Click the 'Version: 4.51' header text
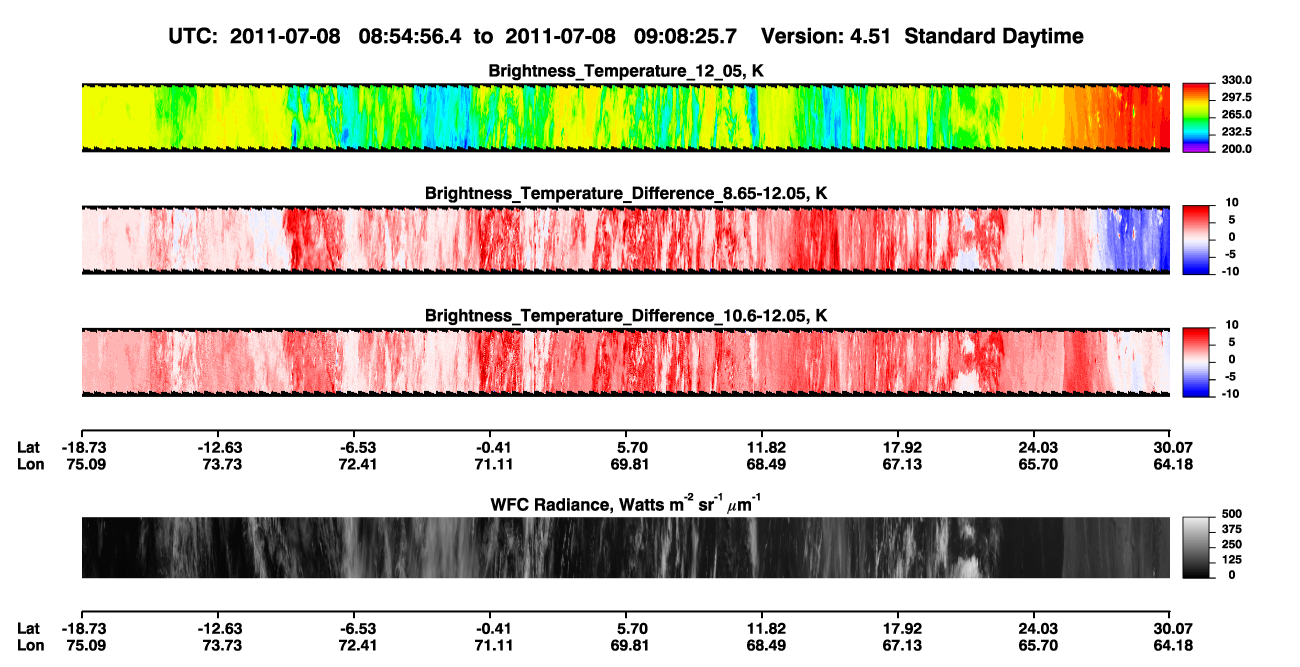The height and width of the screenshot is (667, 1300). 826,37
